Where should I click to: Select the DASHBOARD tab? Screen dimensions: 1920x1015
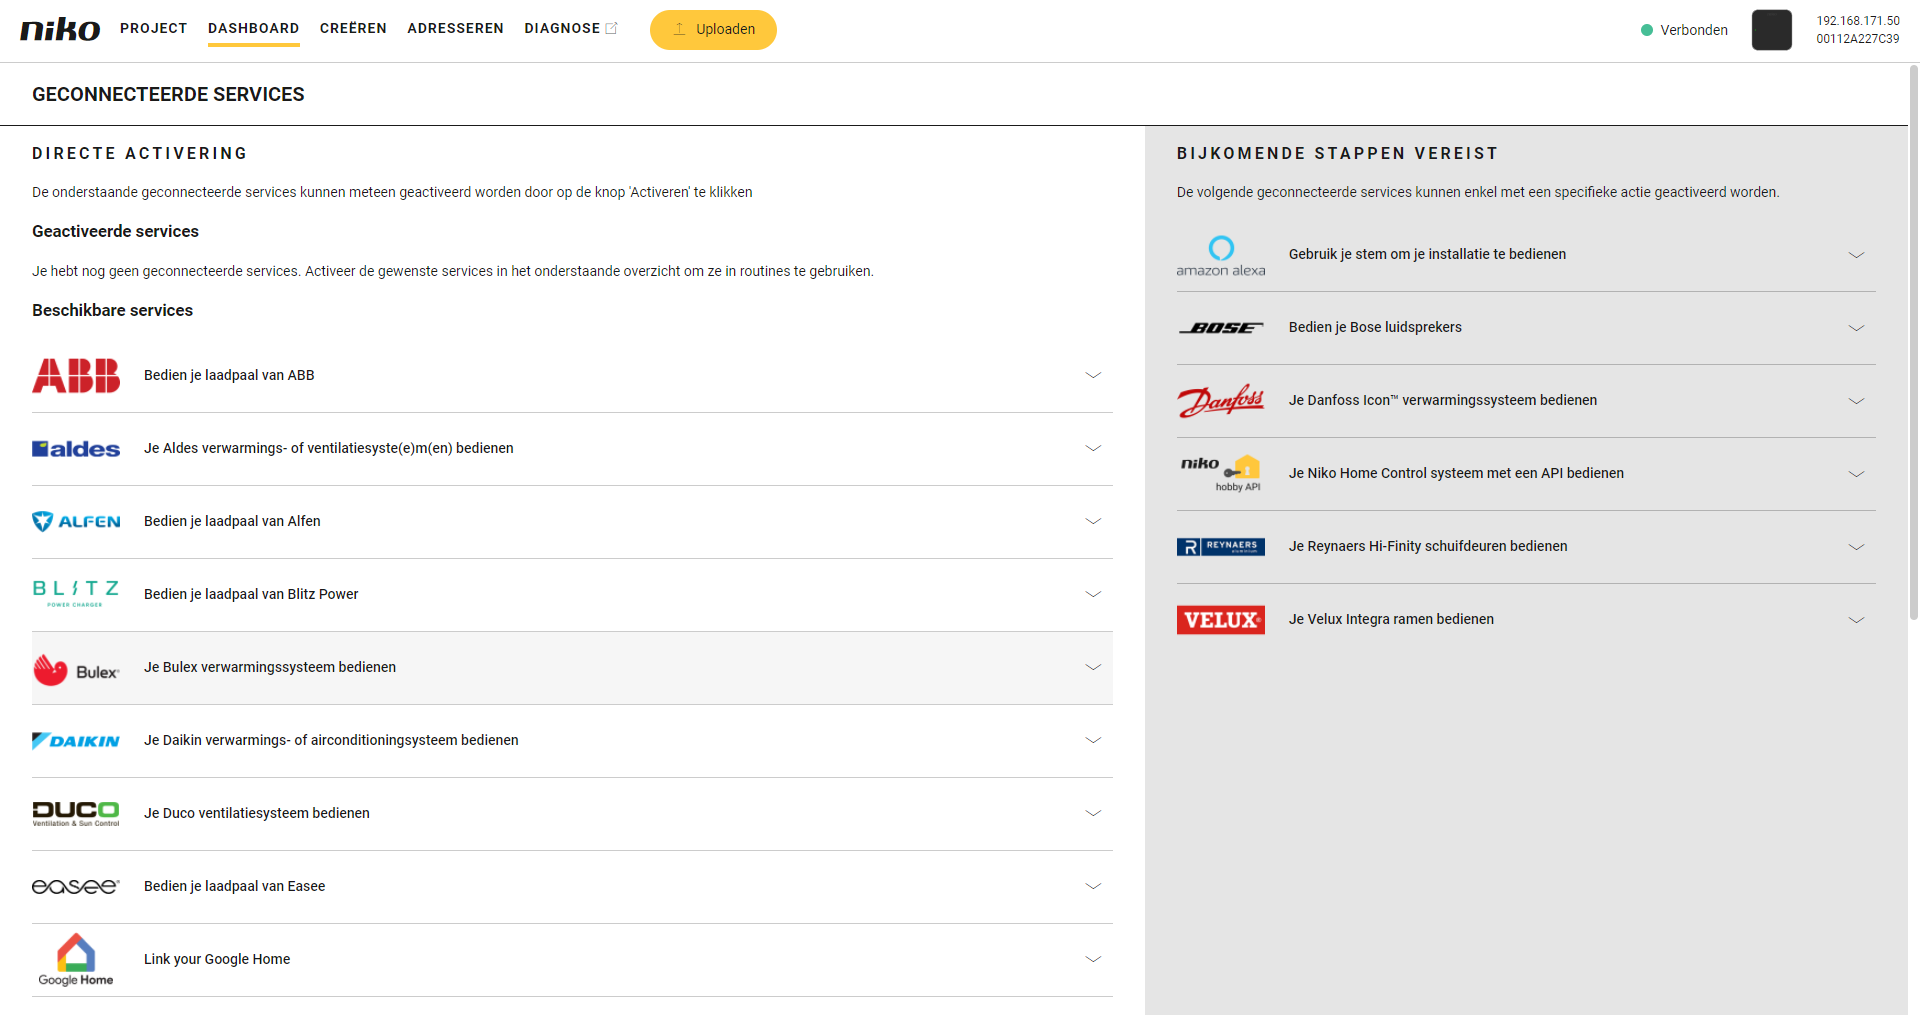coord(254,28)
